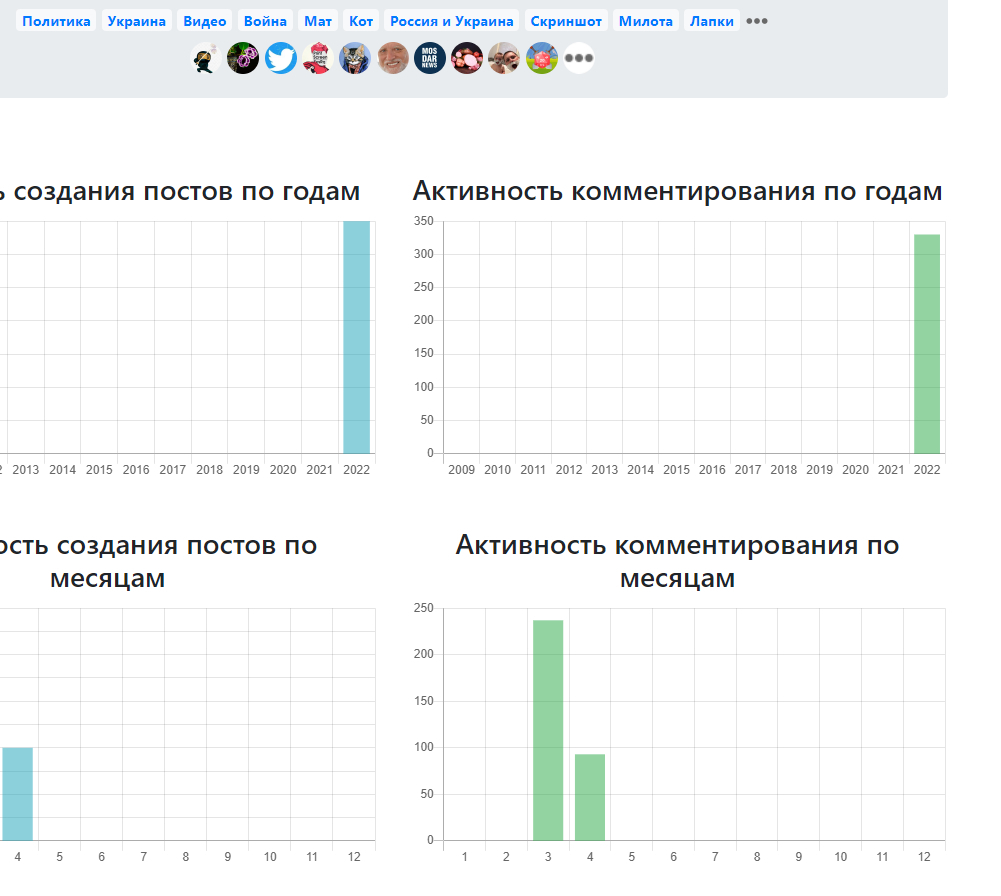Click axis label 2015 in yearly comments chart
Viewport: 1001px width, 896px height.
tap(677, 470)
